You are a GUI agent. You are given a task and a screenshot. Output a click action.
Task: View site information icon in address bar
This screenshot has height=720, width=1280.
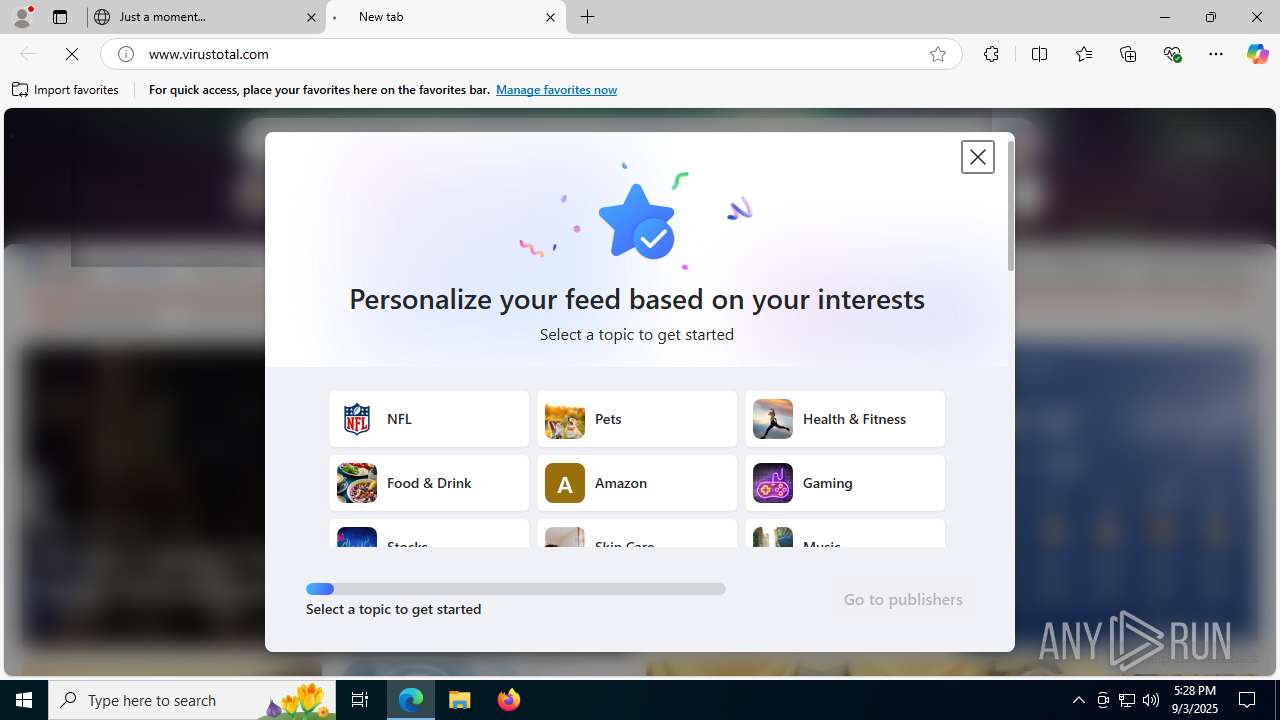pos(126,54)
